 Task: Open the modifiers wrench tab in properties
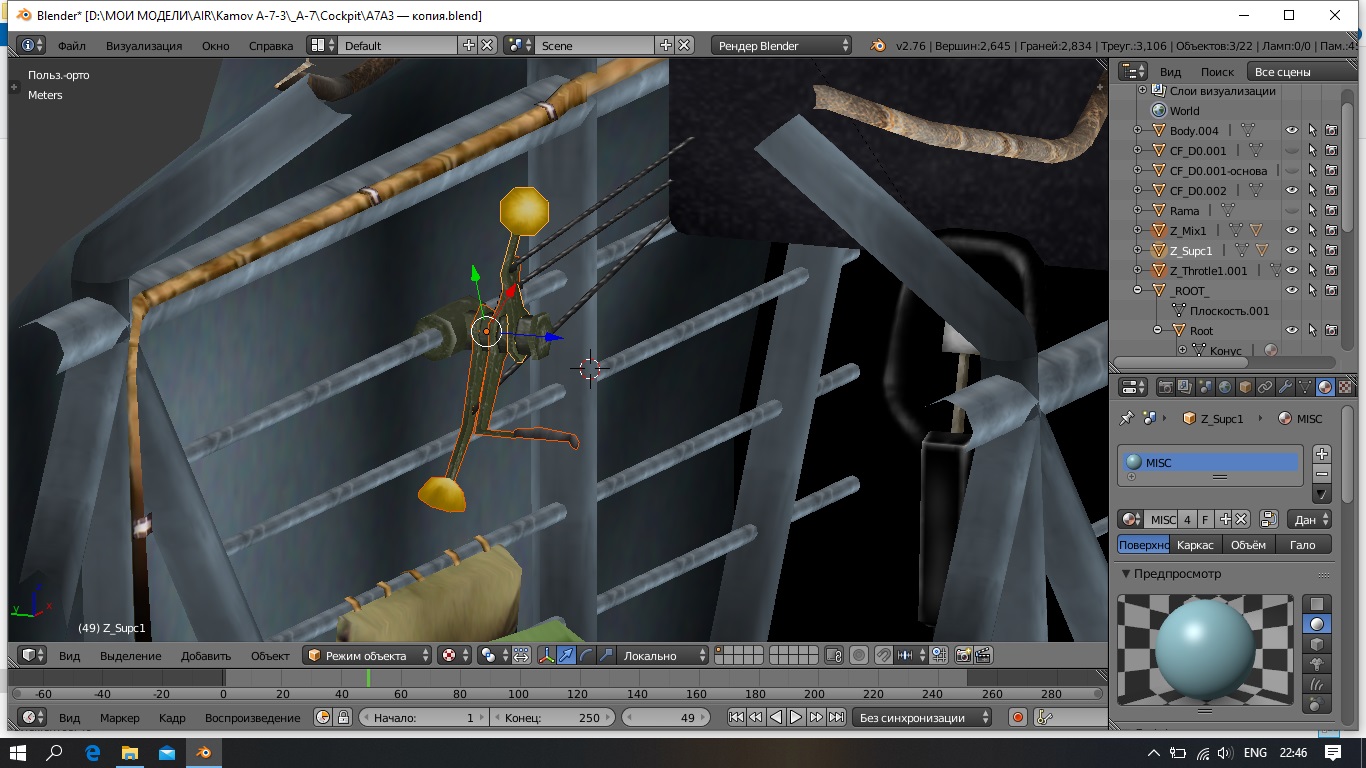[x=1285, y=387]
